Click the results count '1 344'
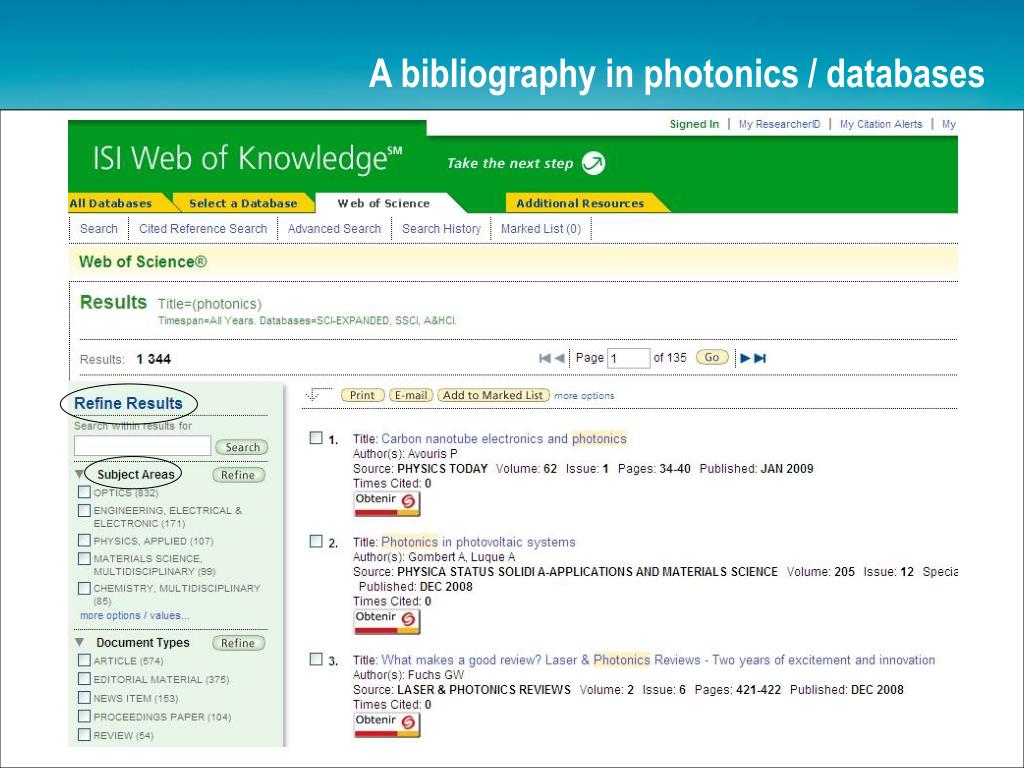The height and width of the screenshot is (768, 1024). pos(153,359)
